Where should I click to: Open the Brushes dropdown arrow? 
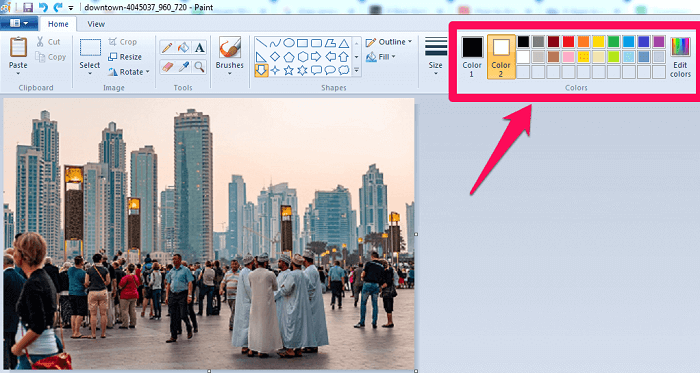click(230, 73)
